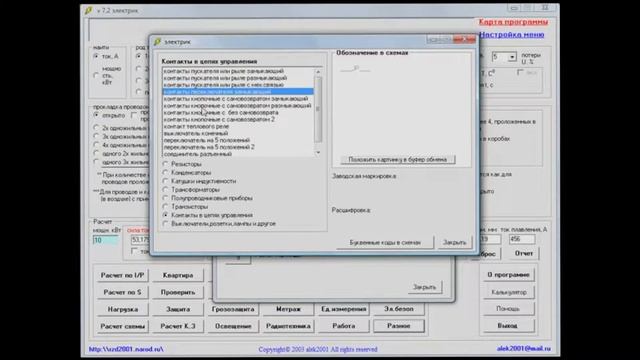The width and height of the screenshot is (640, 360).
Task: Click 'Нагрузка' button
Action: click(122, 309)
